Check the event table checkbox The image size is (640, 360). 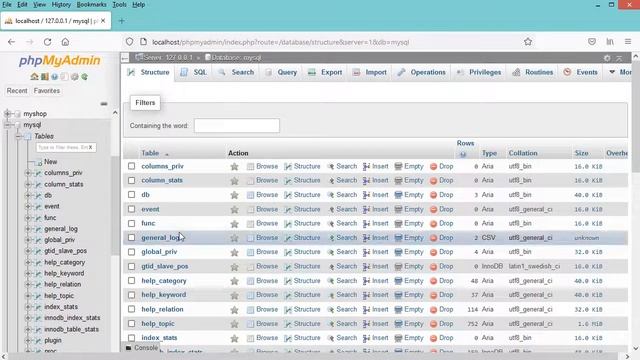pos(131,209)
